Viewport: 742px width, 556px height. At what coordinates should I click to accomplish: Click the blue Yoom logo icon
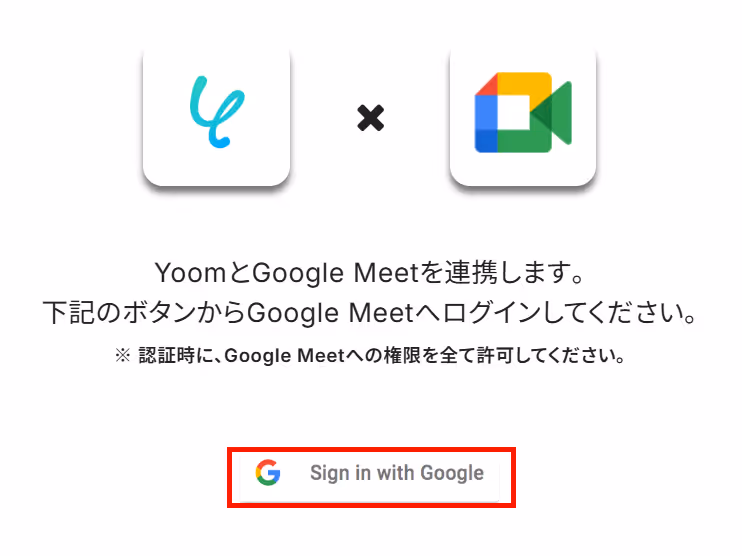tap(217, 112)
